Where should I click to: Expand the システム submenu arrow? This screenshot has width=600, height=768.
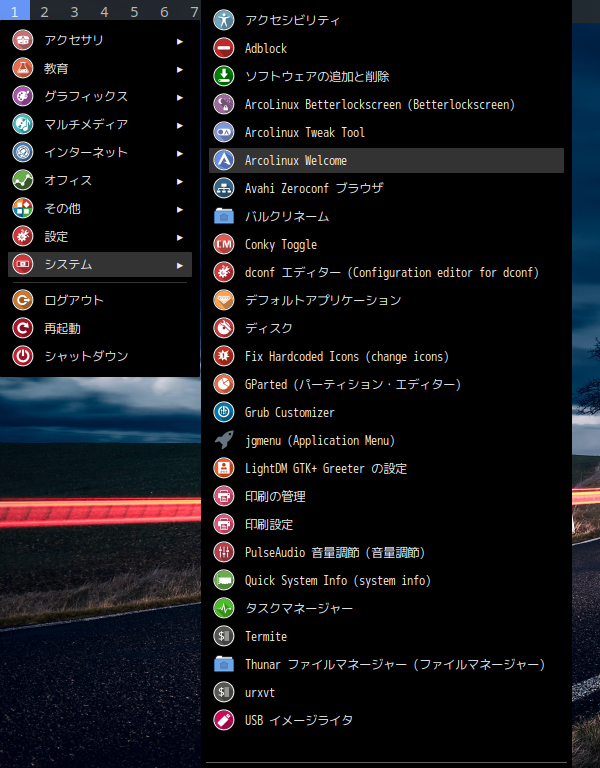[x=180, y=265]
